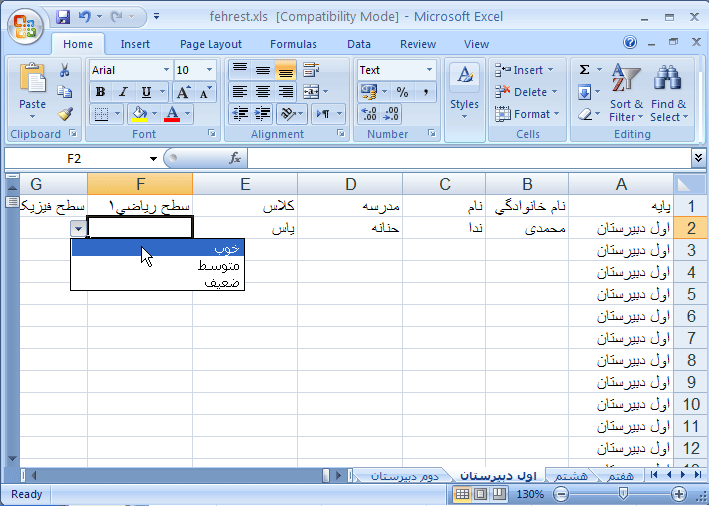709x506 pixels.
Task: Switch to the دوم دبیرستان sheet tab
Action: pyautogui.click(x=405, y=475)
